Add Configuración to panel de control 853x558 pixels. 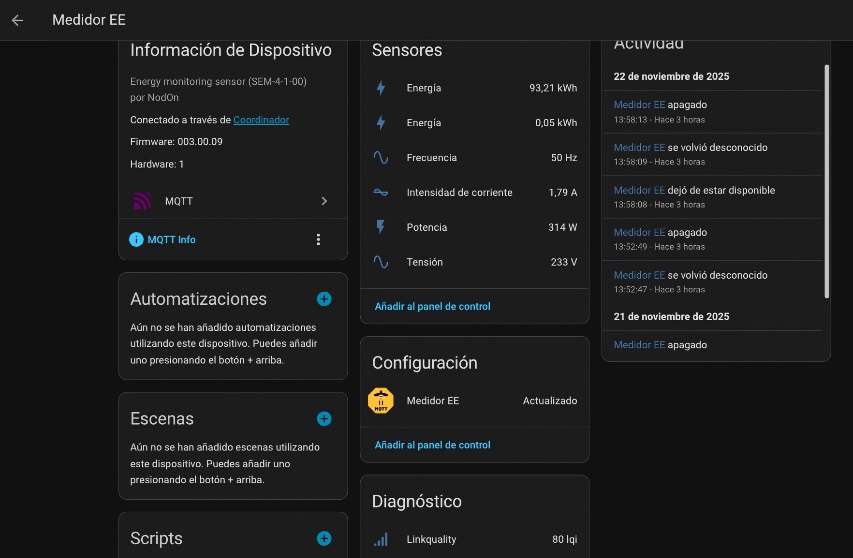432,445
